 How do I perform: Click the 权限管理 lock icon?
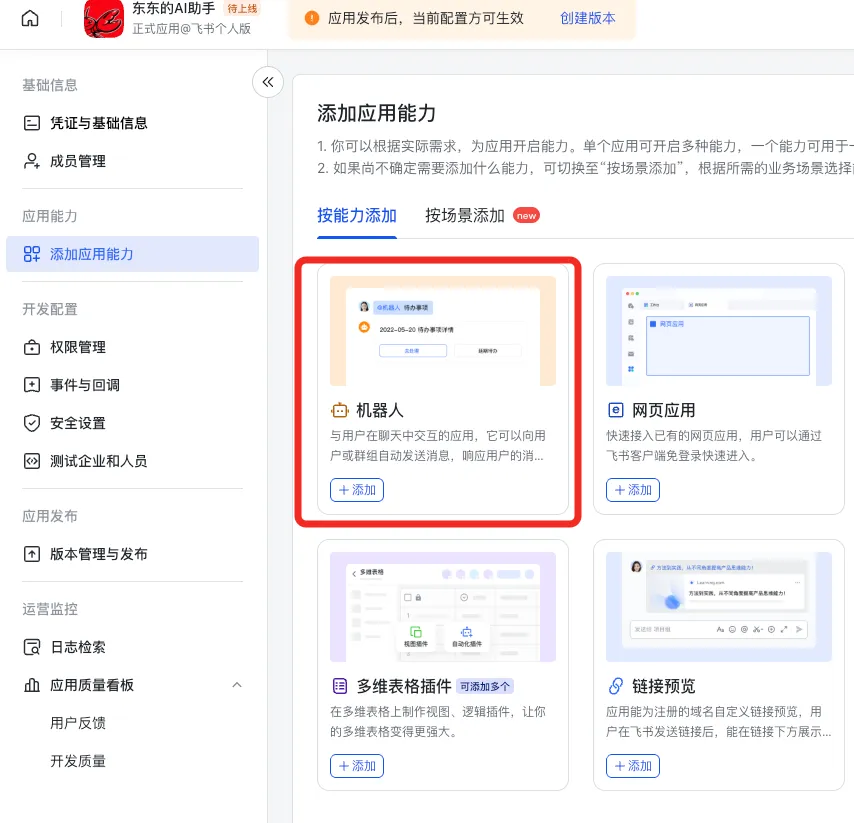[x=32, y=347]
